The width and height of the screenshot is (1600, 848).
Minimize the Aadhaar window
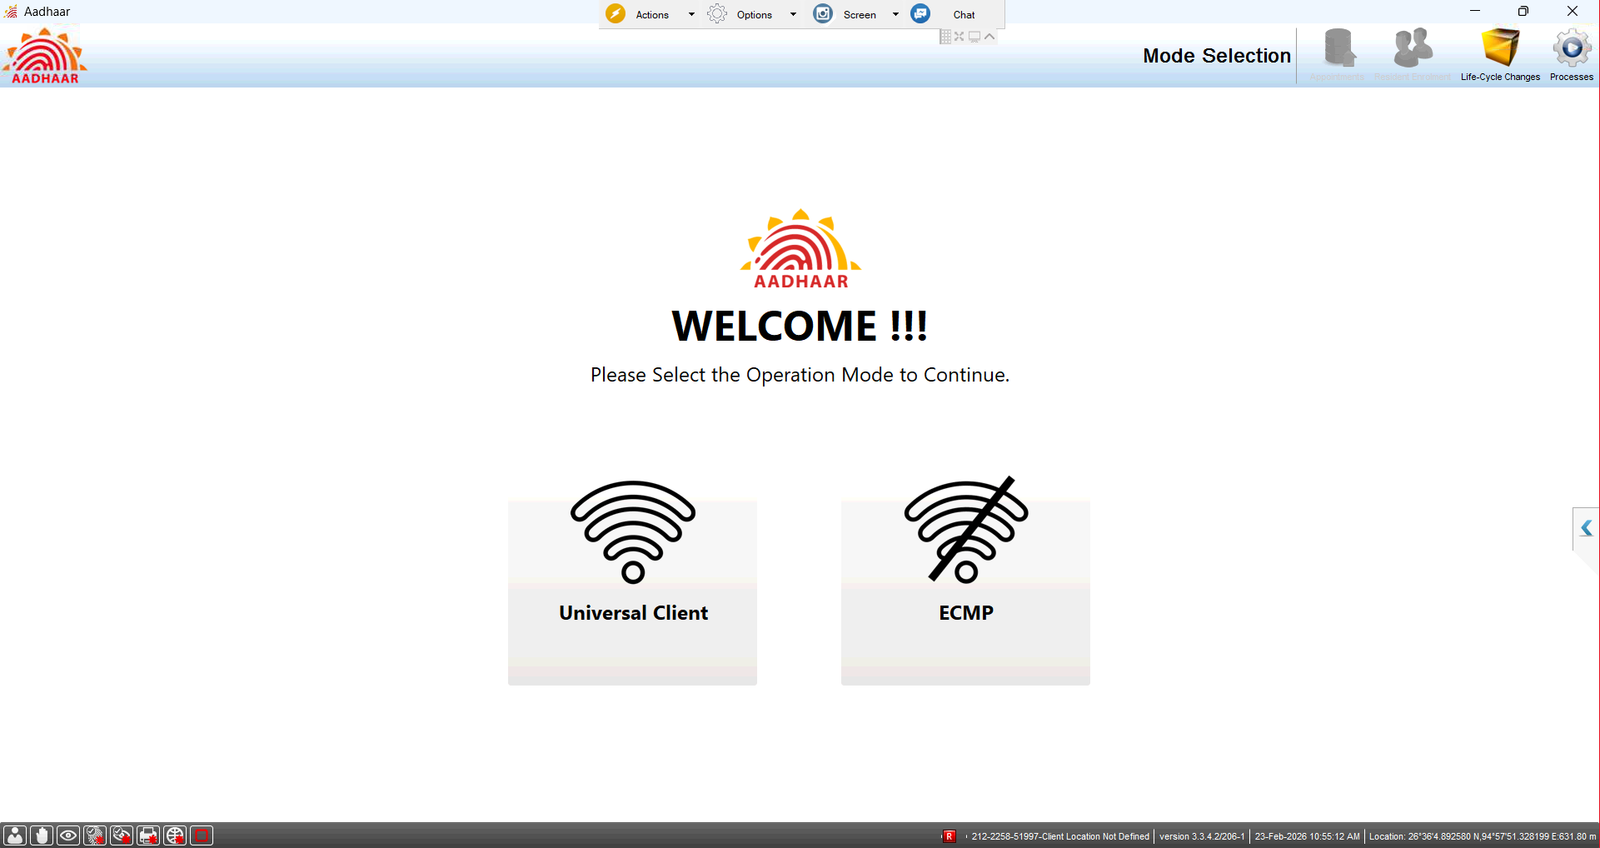point(1474,11)
